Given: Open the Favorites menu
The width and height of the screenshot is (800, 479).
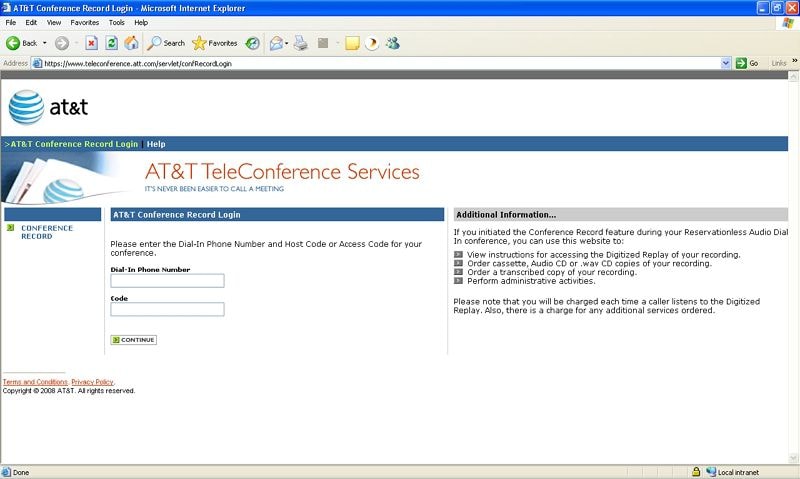Looking at the screenshot, I should tap(85, 22).
